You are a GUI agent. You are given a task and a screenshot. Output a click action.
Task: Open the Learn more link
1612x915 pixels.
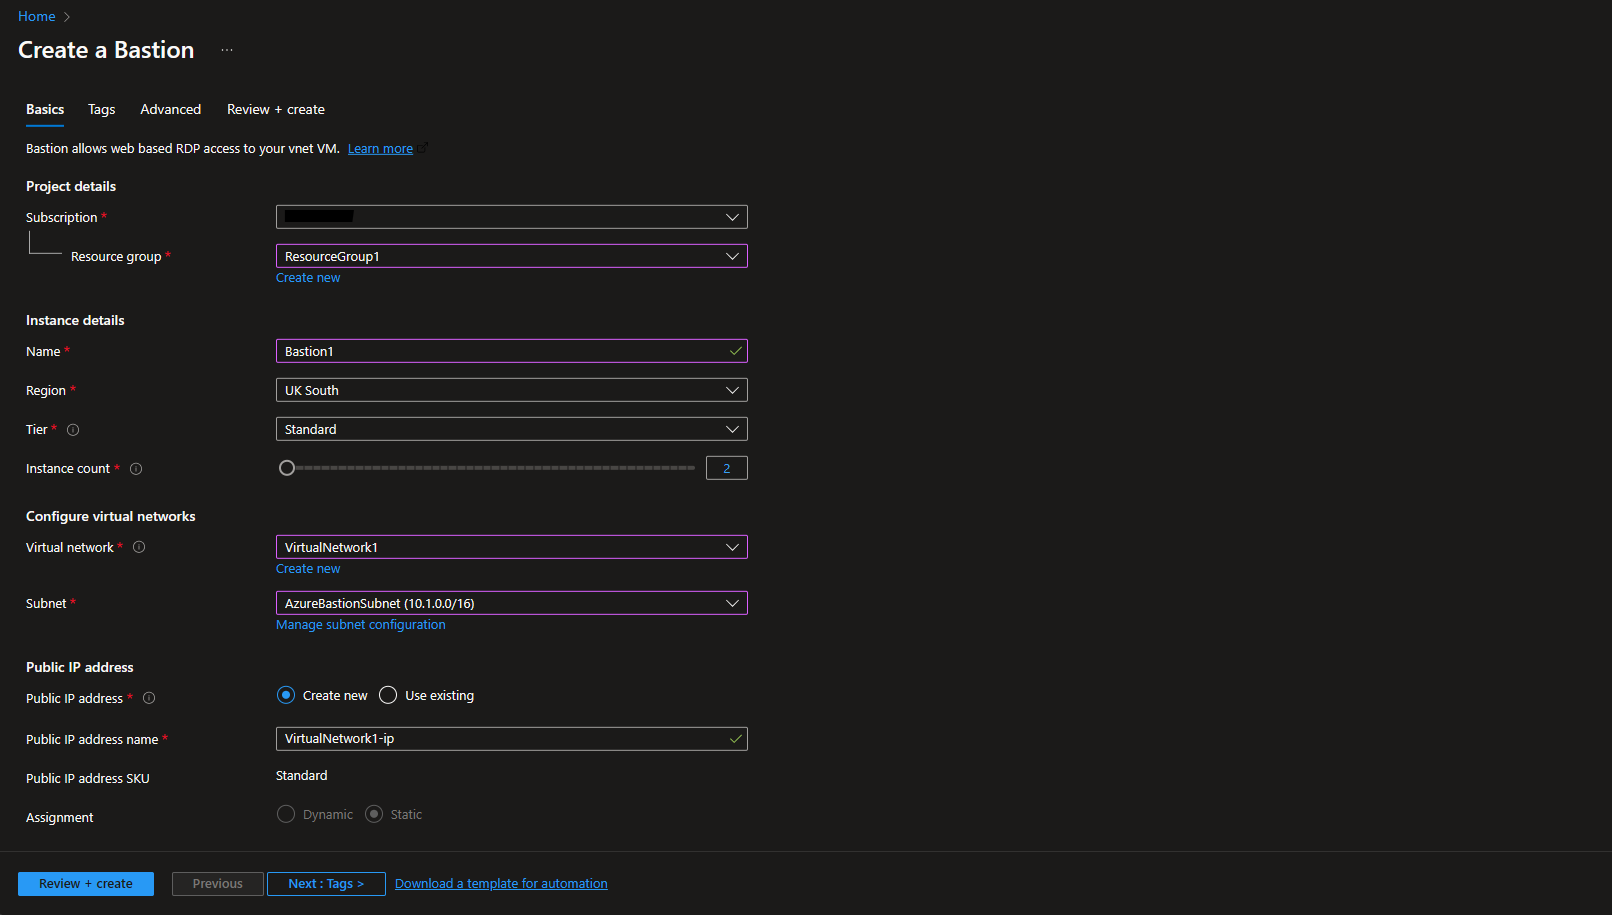pos(380,149)
